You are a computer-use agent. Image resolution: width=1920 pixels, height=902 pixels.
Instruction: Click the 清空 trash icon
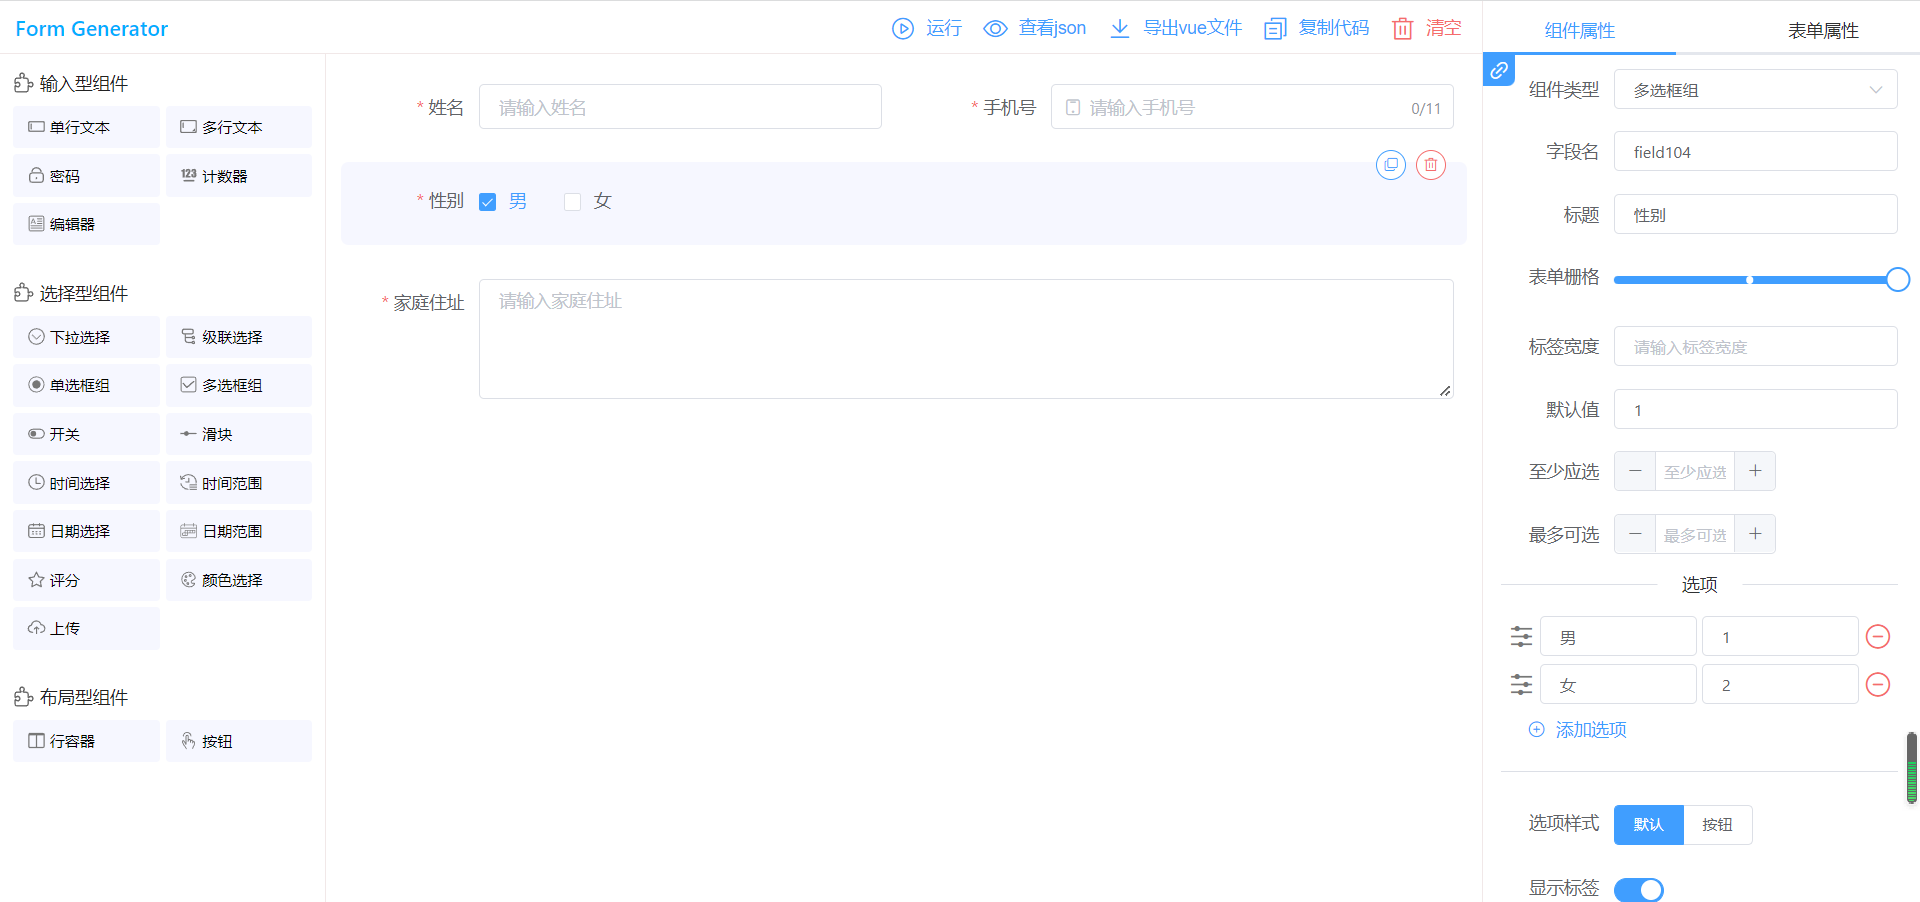1403,29
